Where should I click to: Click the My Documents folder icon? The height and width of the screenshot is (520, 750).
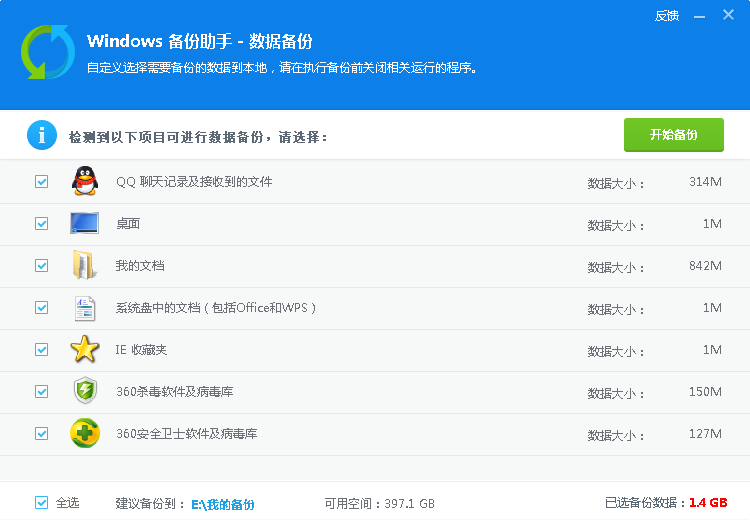tap(85, 265)
